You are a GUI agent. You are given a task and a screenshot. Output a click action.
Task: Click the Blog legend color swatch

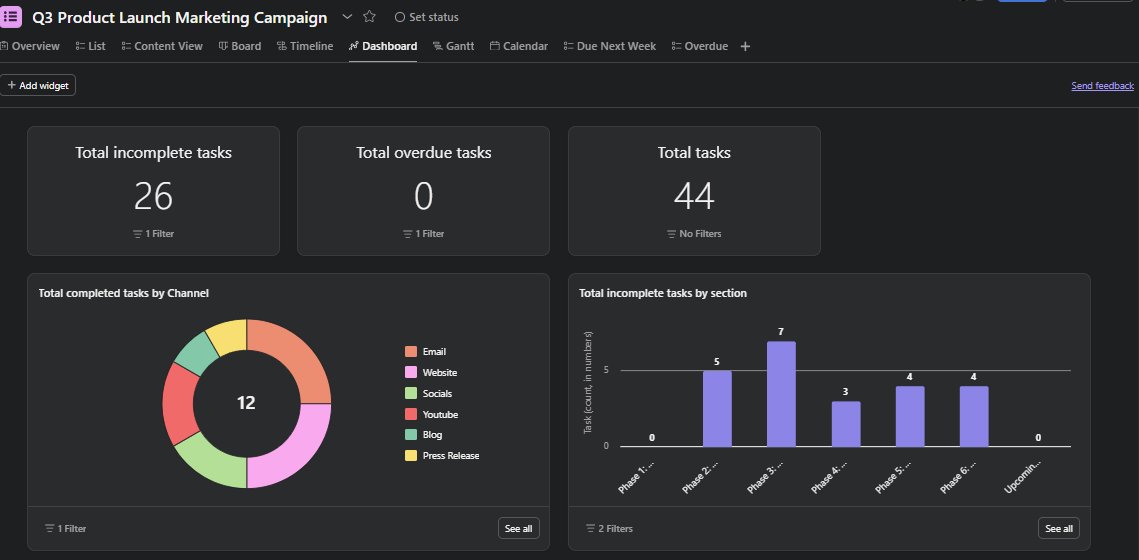tap(411, 434)
